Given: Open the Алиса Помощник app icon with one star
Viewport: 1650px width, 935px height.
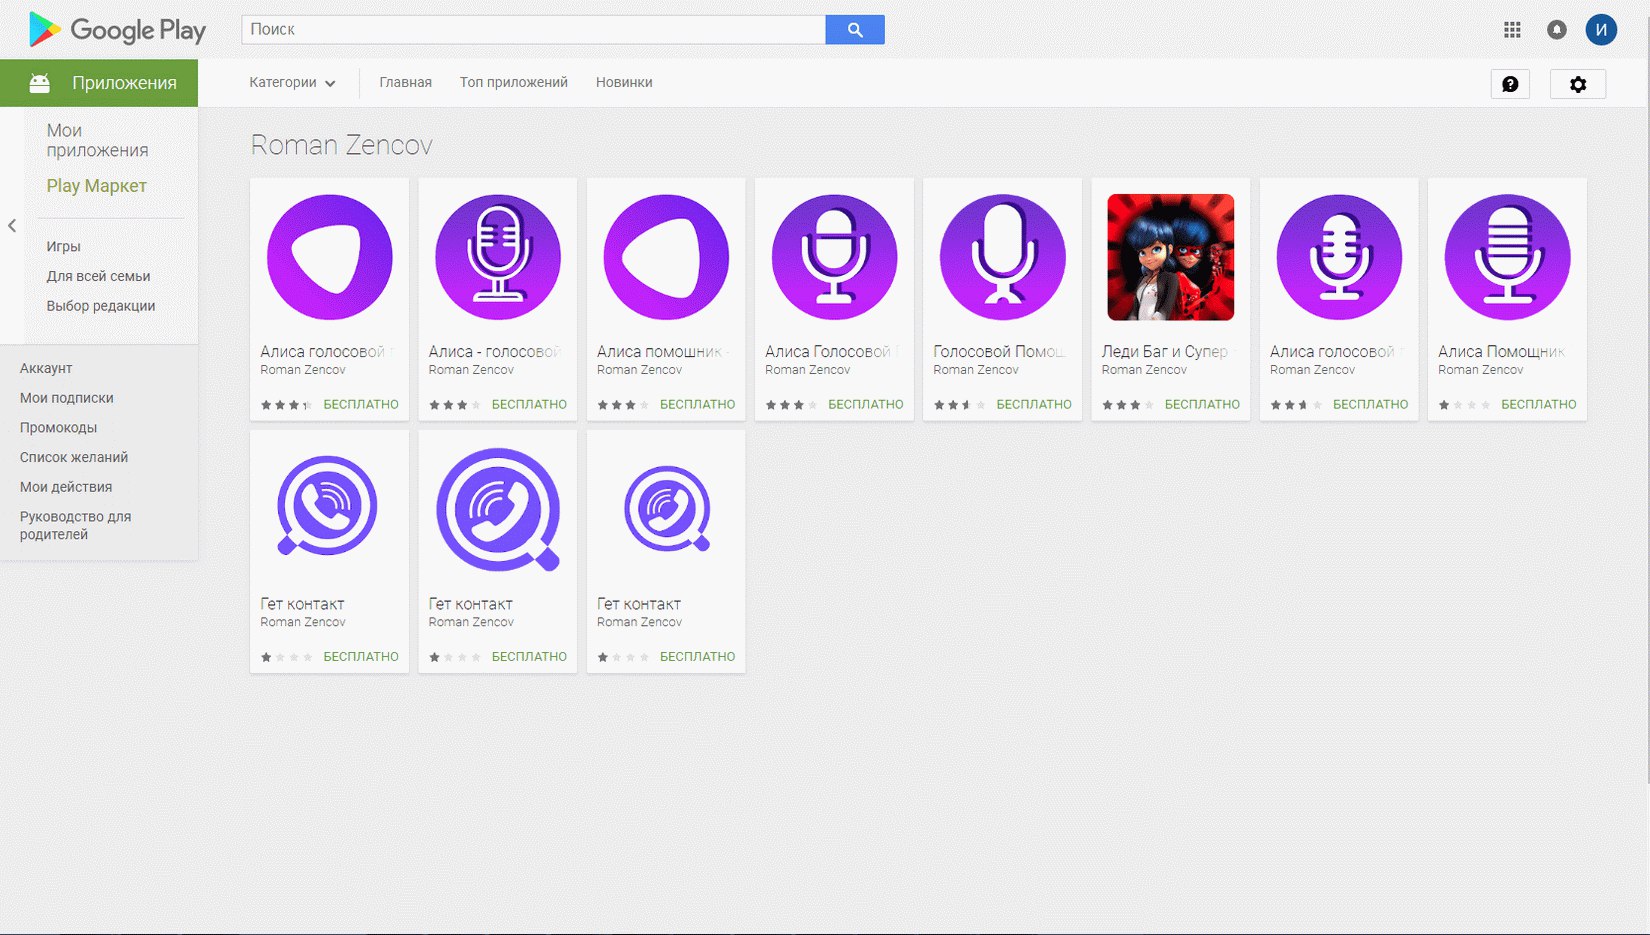Looking at the screenshot, I should [x=1507, y=257].
